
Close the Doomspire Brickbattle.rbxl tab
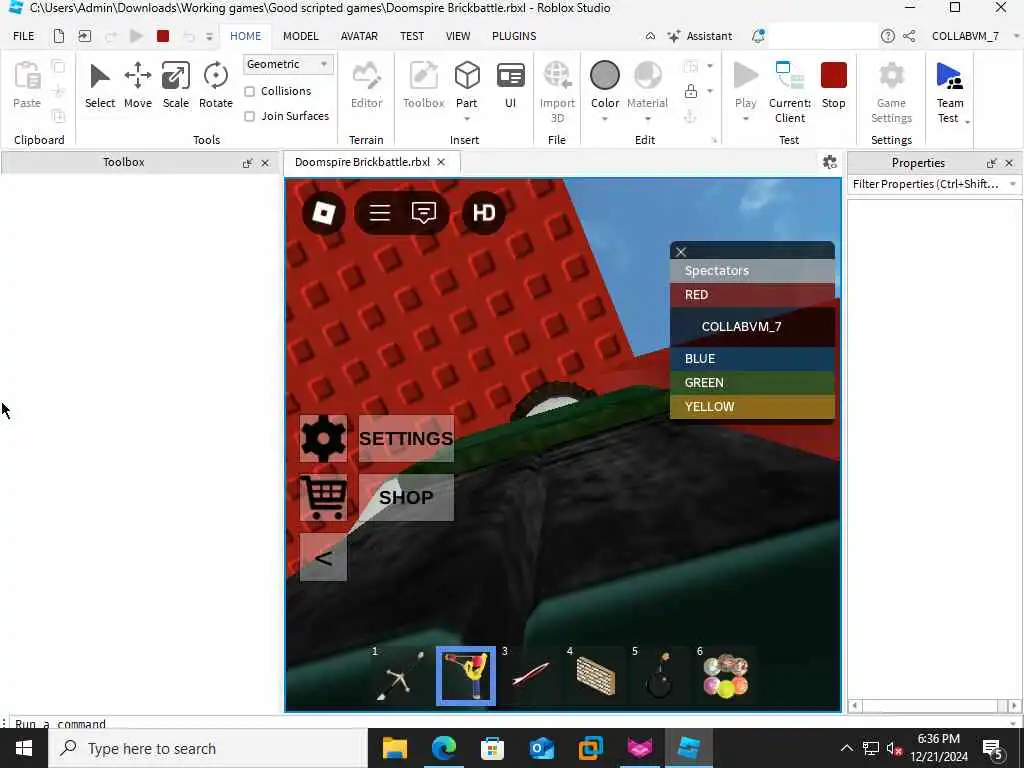pos(441,162)
